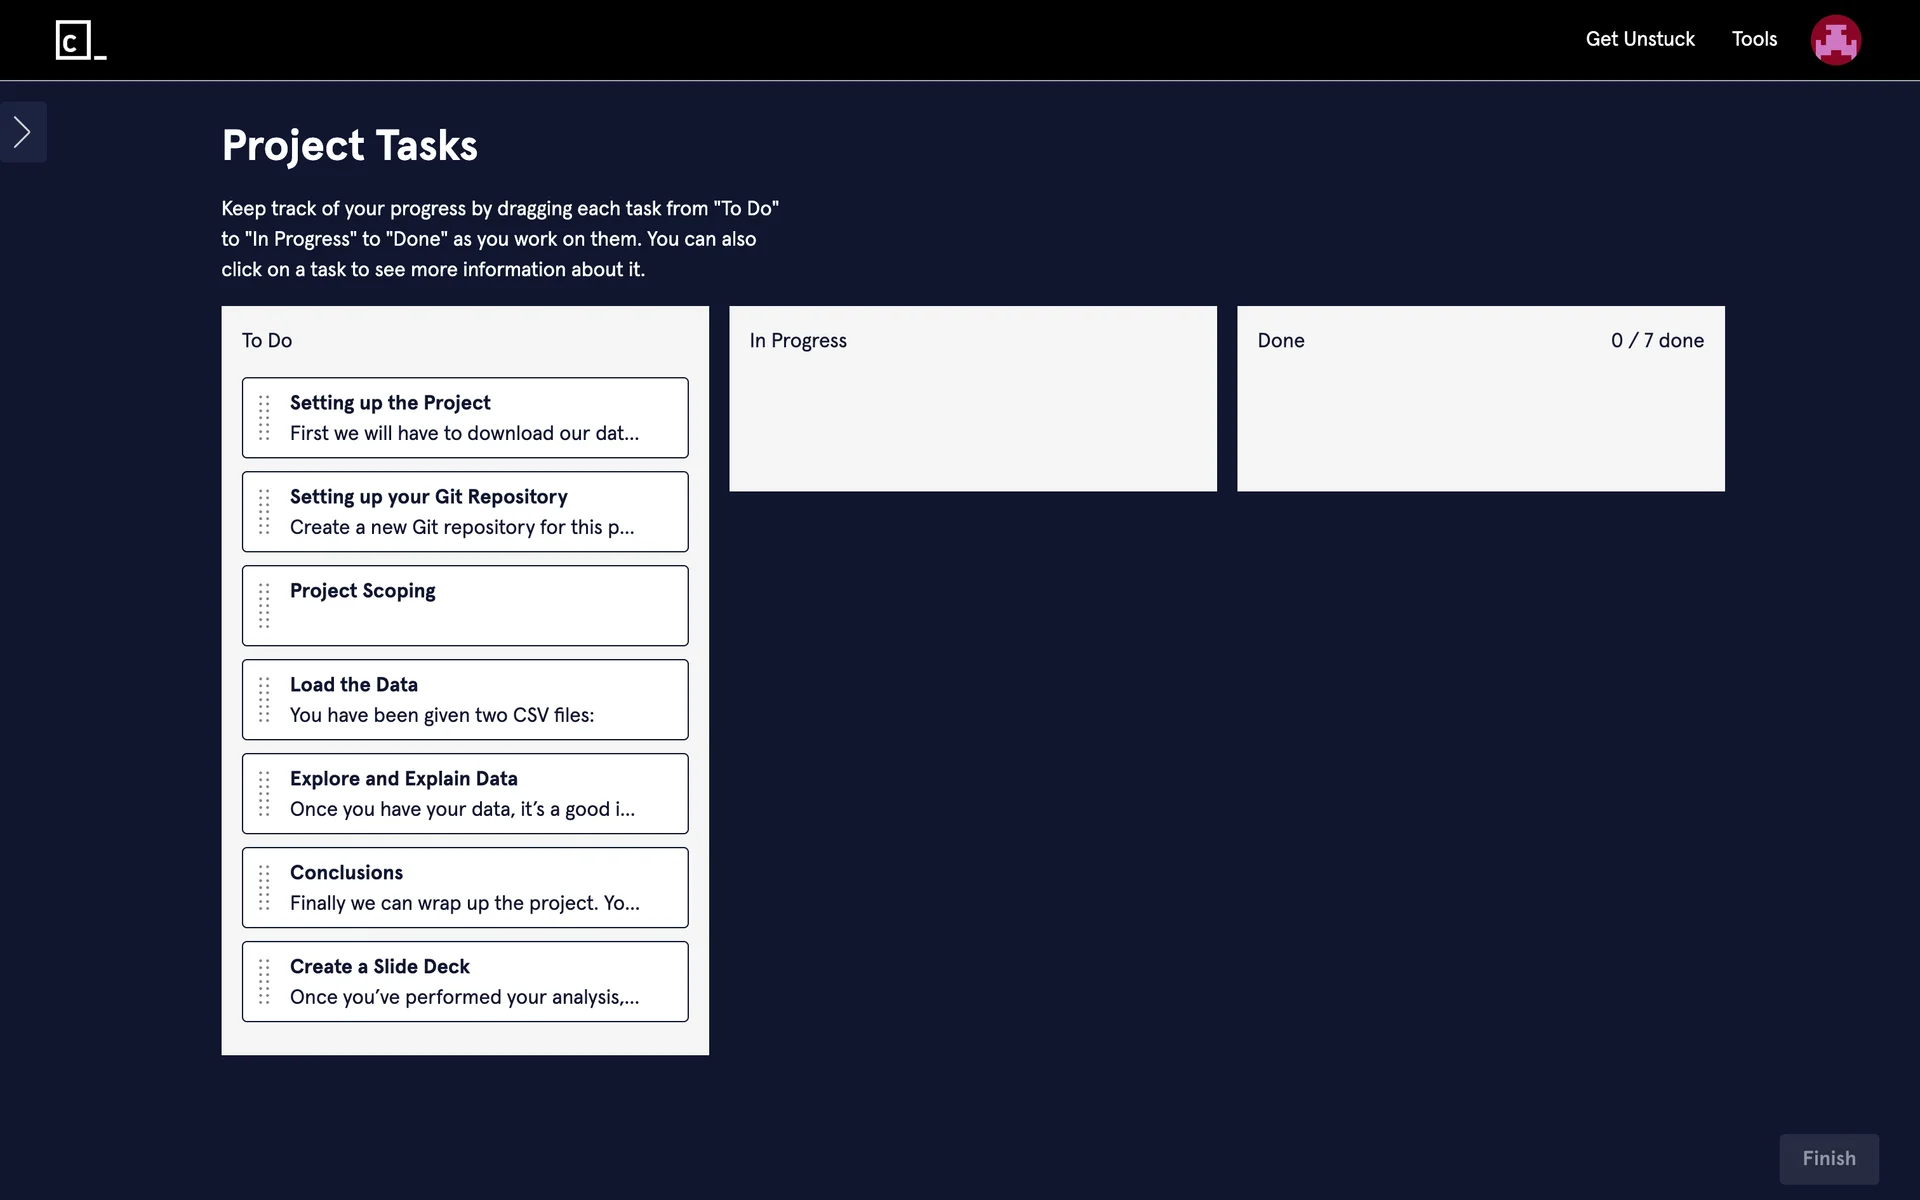Click drag handle on Setting up the Project
Viewport: 1920px width, 1200px height.
(x=264, y=418)
